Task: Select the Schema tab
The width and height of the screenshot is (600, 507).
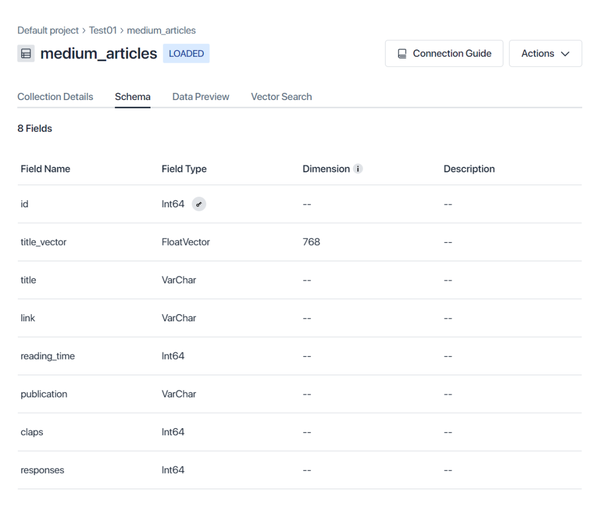Action: click(132, 97)
